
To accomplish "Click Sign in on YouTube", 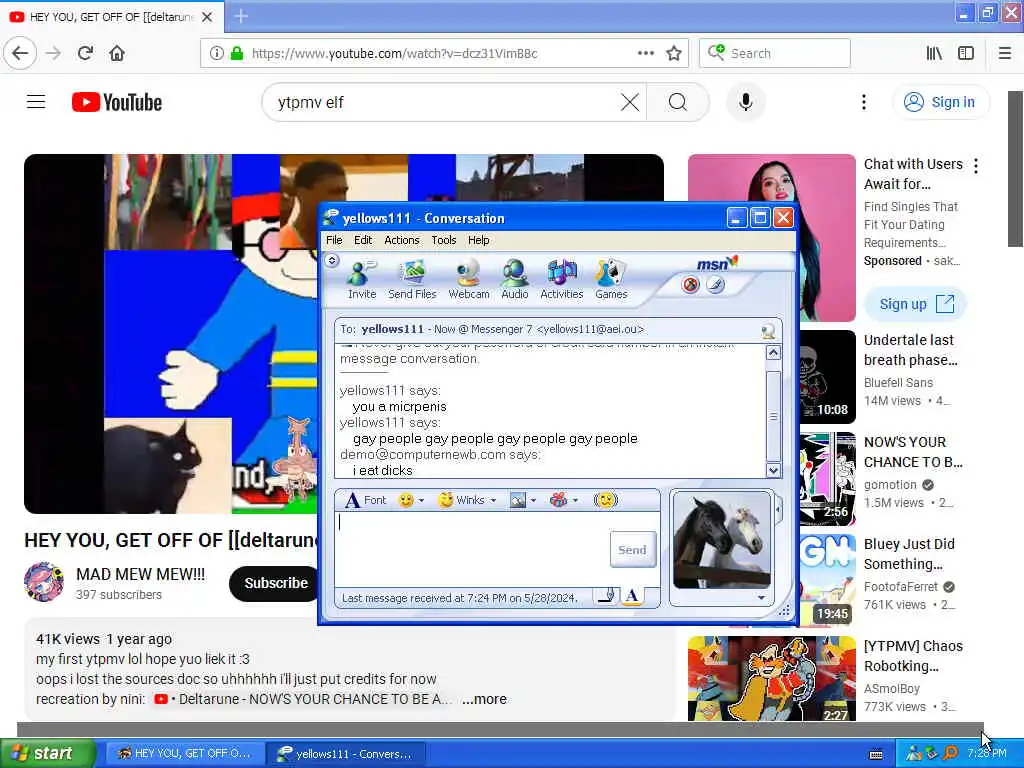I will 940,102.
